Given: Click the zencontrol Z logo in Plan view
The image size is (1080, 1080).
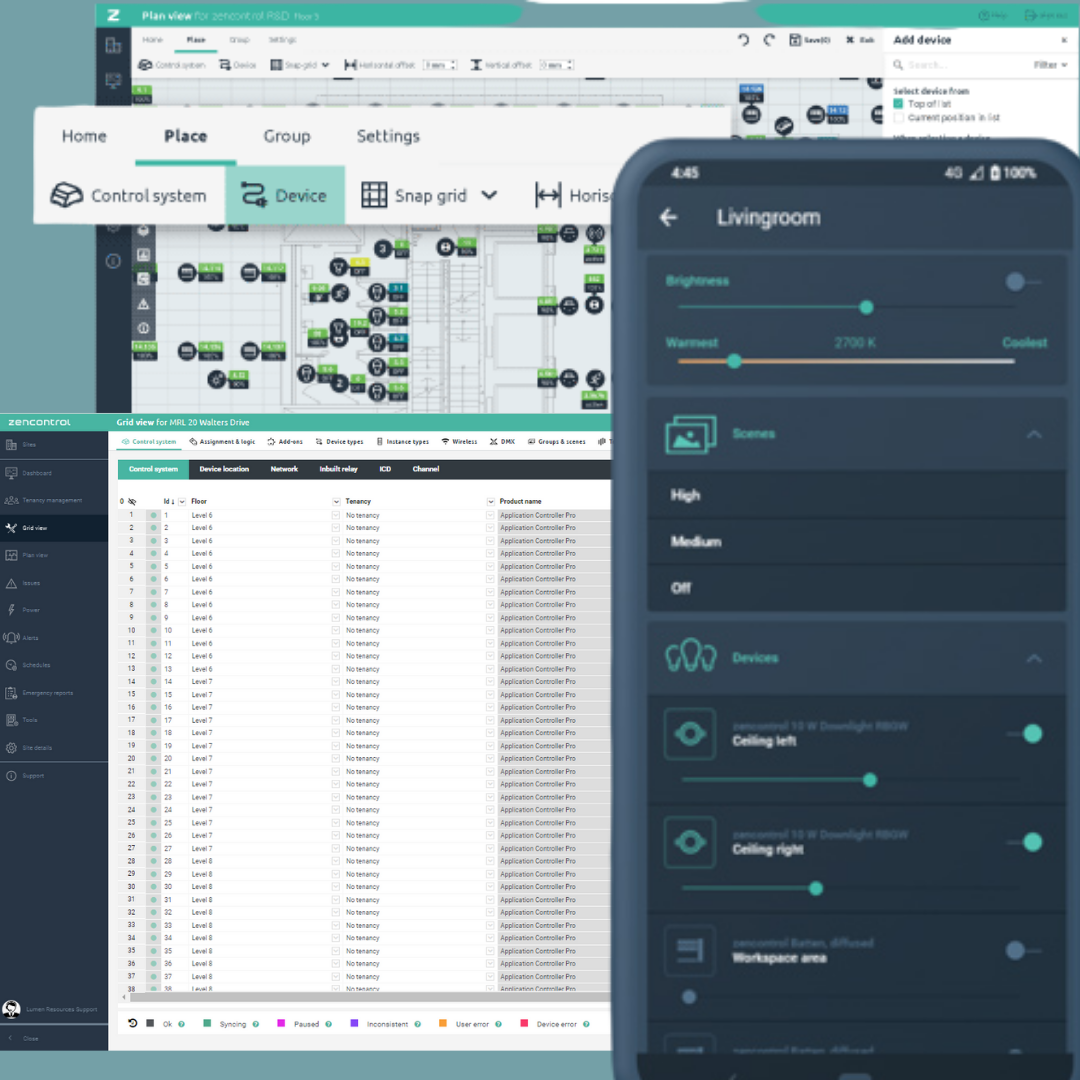Looking at the screenshot, I should 113,15.
